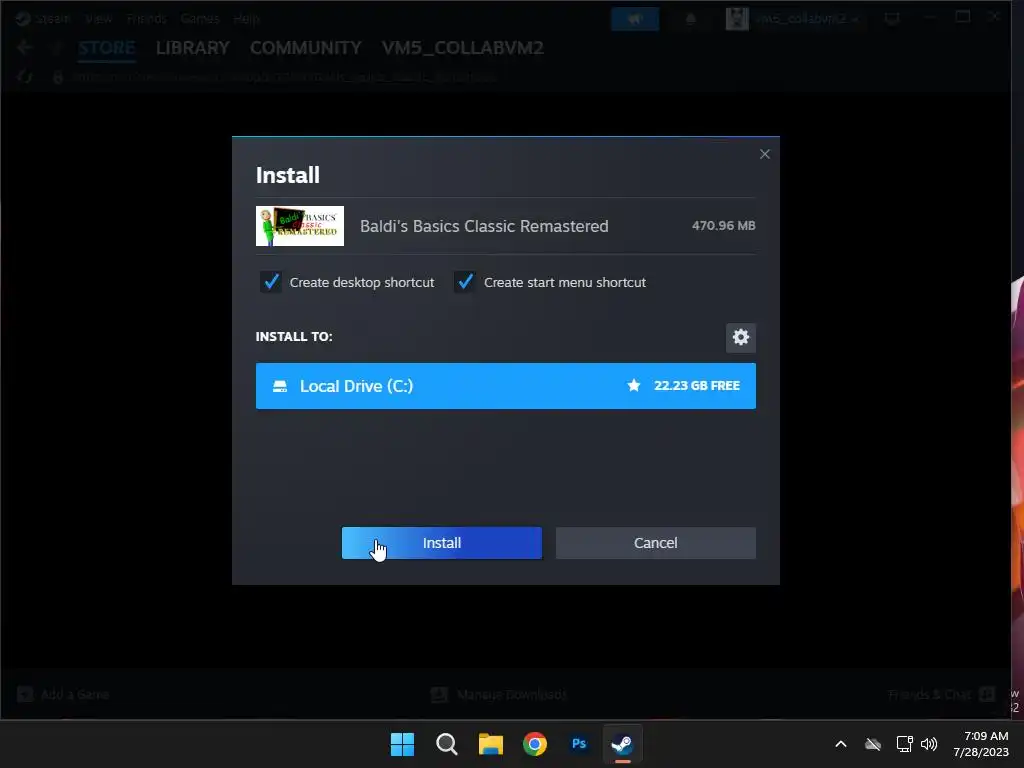
Task: Open File Explorer from taskbar
Action: click(490, 744)
